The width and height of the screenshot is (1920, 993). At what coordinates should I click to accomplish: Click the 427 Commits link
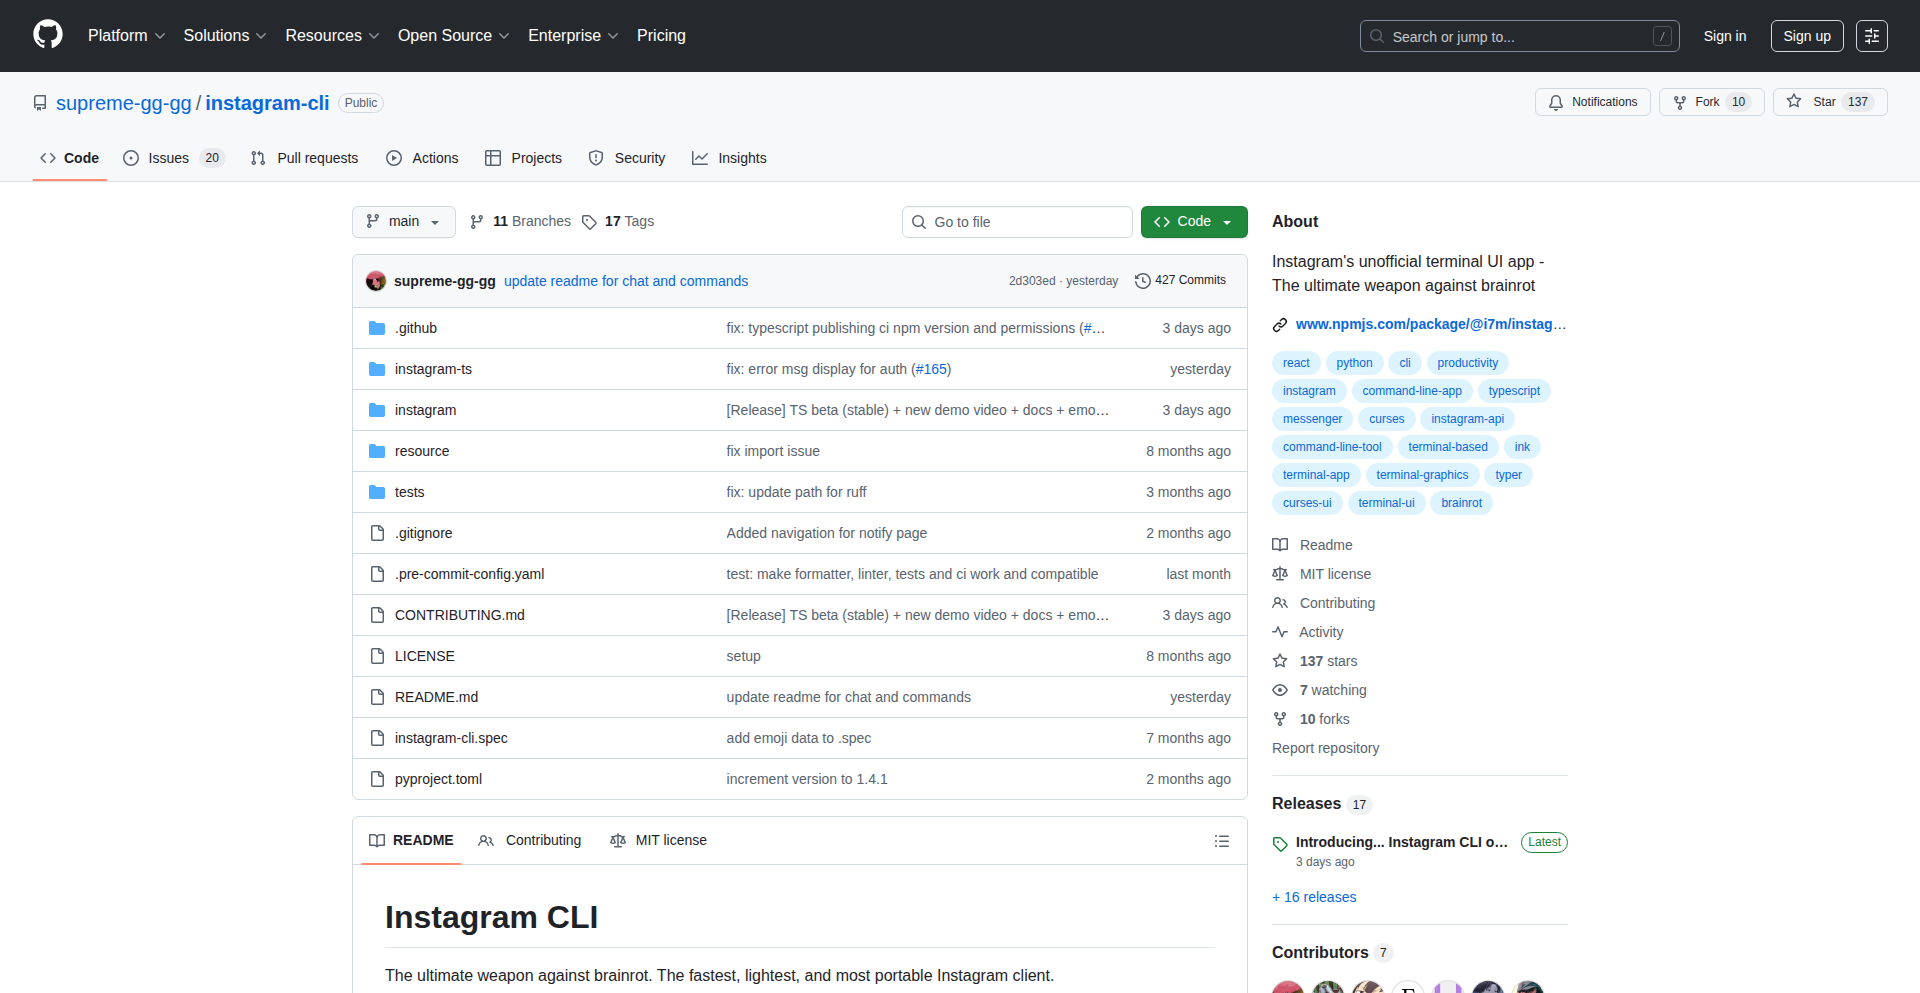pyautogui.click(x=1180, y=281)
